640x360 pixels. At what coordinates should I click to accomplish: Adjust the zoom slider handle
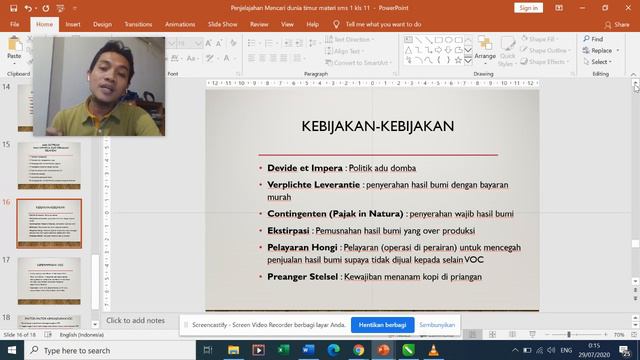pyautogui.click(x=569, y=335)
